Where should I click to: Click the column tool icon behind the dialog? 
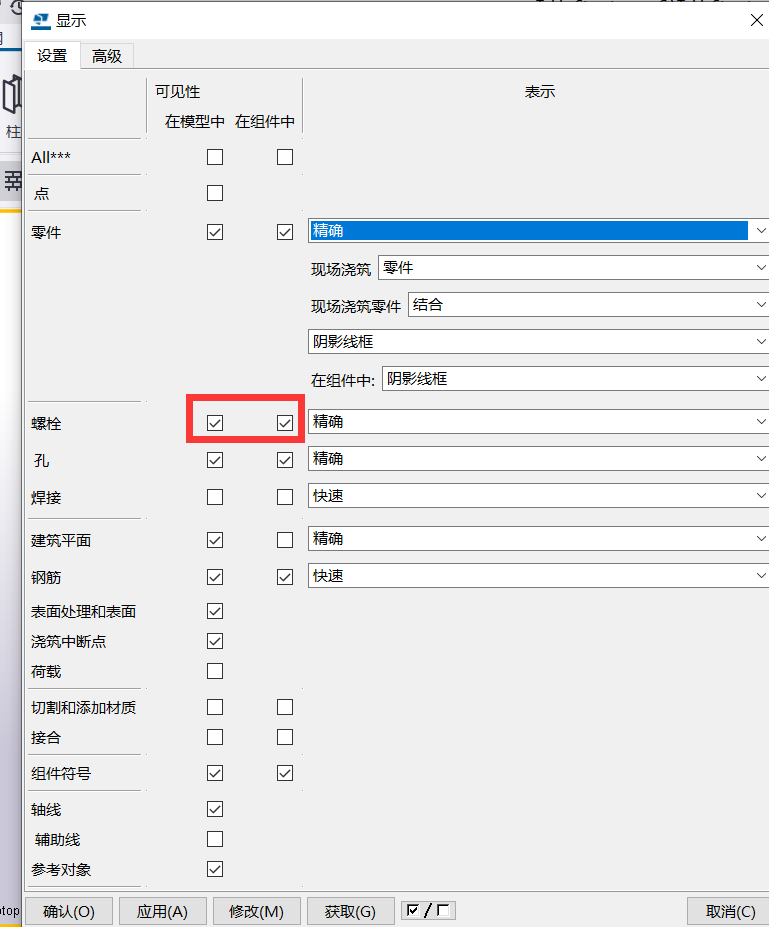pos(11,95)
